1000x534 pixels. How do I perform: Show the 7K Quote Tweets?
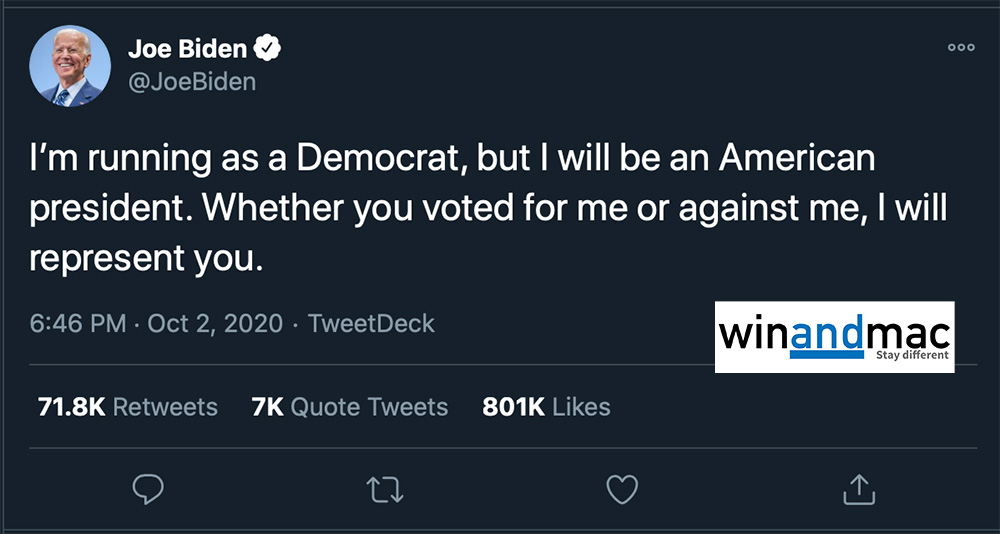click(x=350, y=407)
